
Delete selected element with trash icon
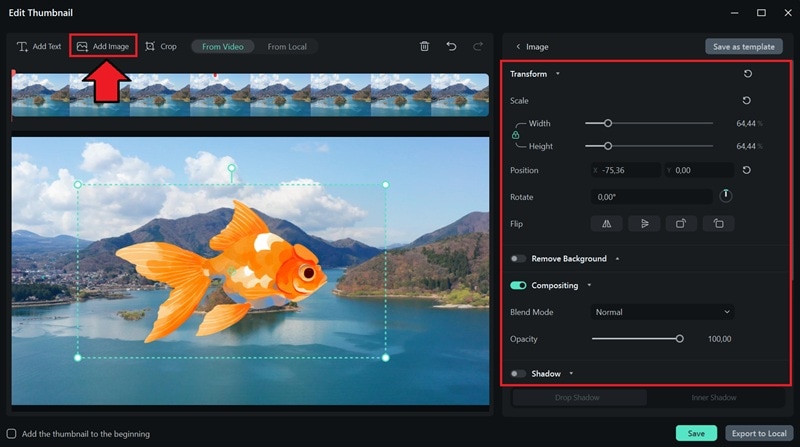(x=424, y=46)
